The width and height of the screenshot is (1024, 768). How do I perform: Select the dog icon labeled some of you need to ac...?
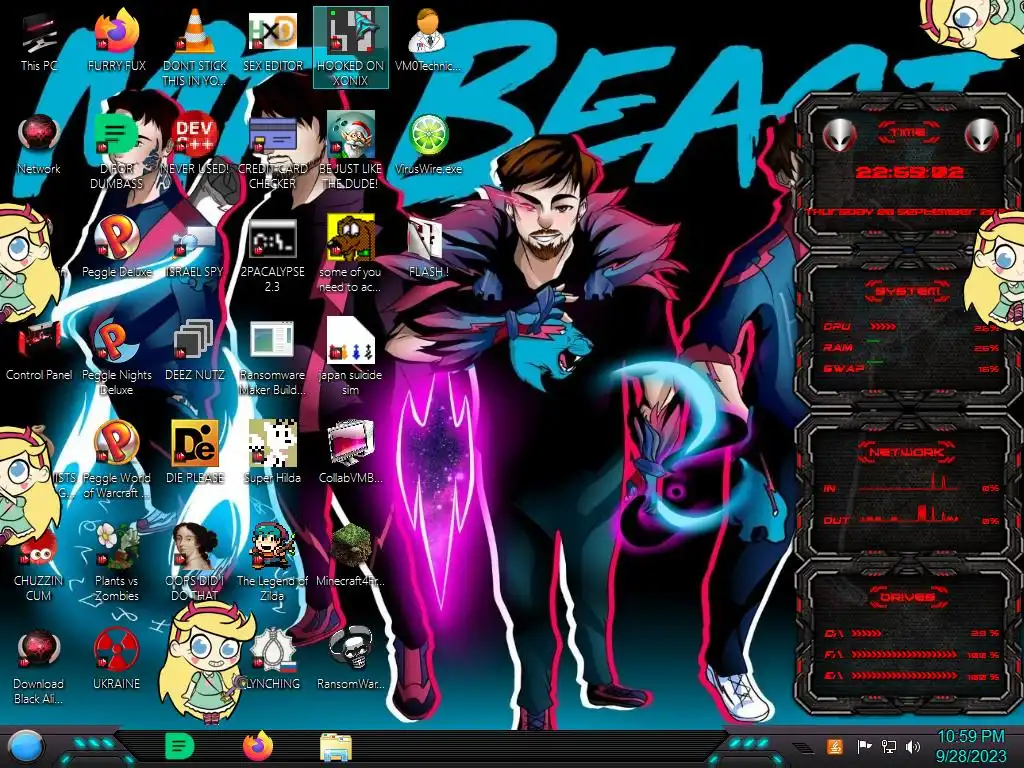pyautogui.click(x=351, y=255)
